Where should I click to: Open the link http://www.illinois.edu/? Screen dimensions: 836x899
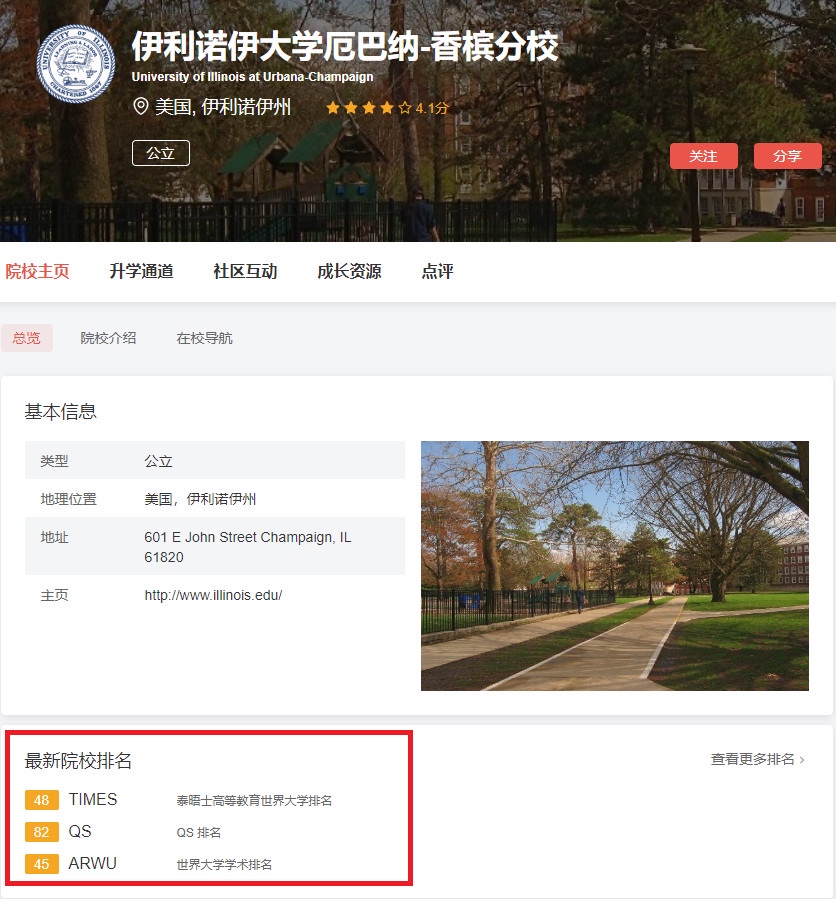point(213,594)
